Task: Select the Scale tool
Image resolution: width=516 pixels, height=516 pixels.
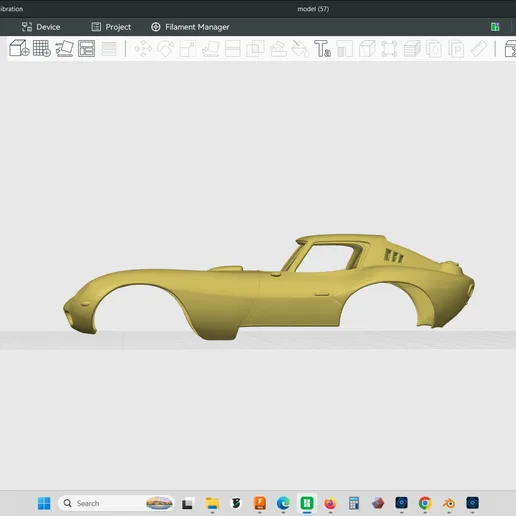Action: (x=188, y=49)
